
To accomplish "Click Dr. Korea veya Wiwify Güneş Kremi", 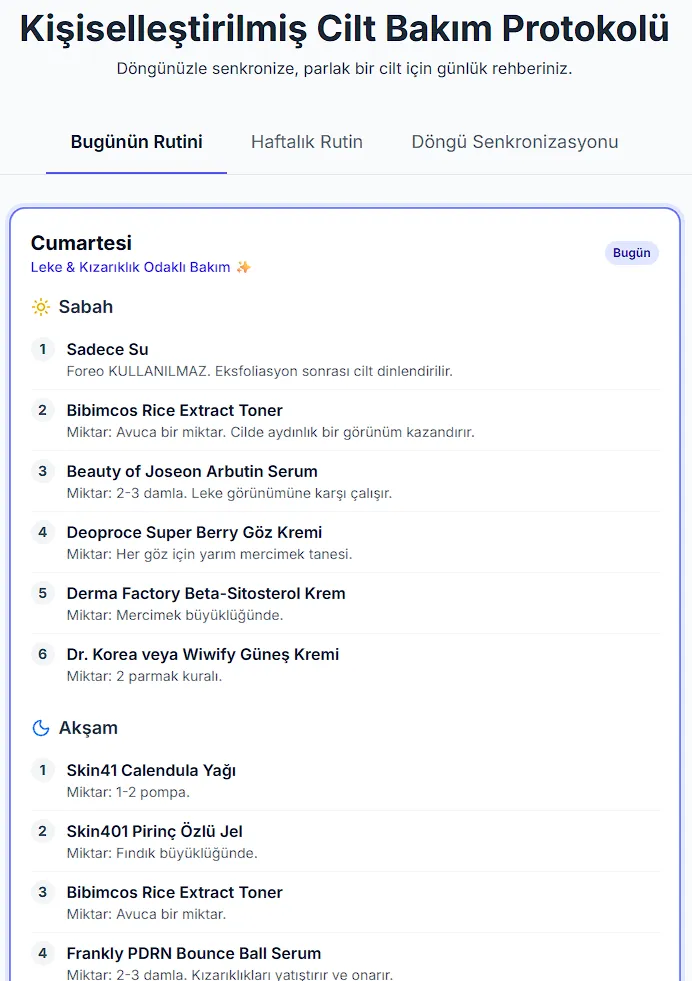I will pyautogui.click(x=203, y=654).
